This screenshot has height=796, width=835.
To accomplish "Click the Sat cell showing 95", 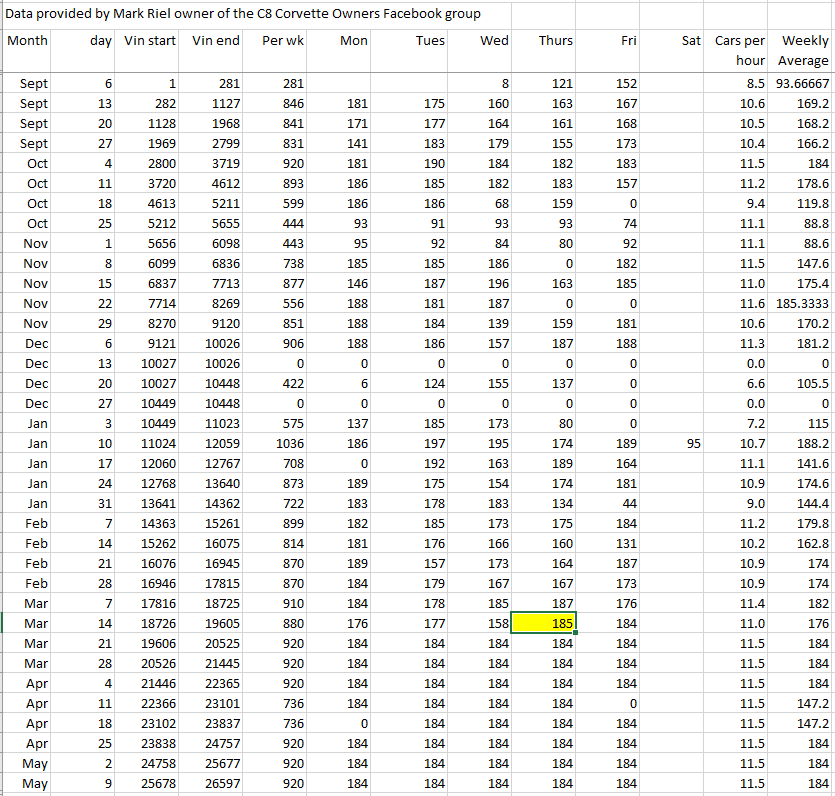I will pyautogui.click(x=672, y=443).
